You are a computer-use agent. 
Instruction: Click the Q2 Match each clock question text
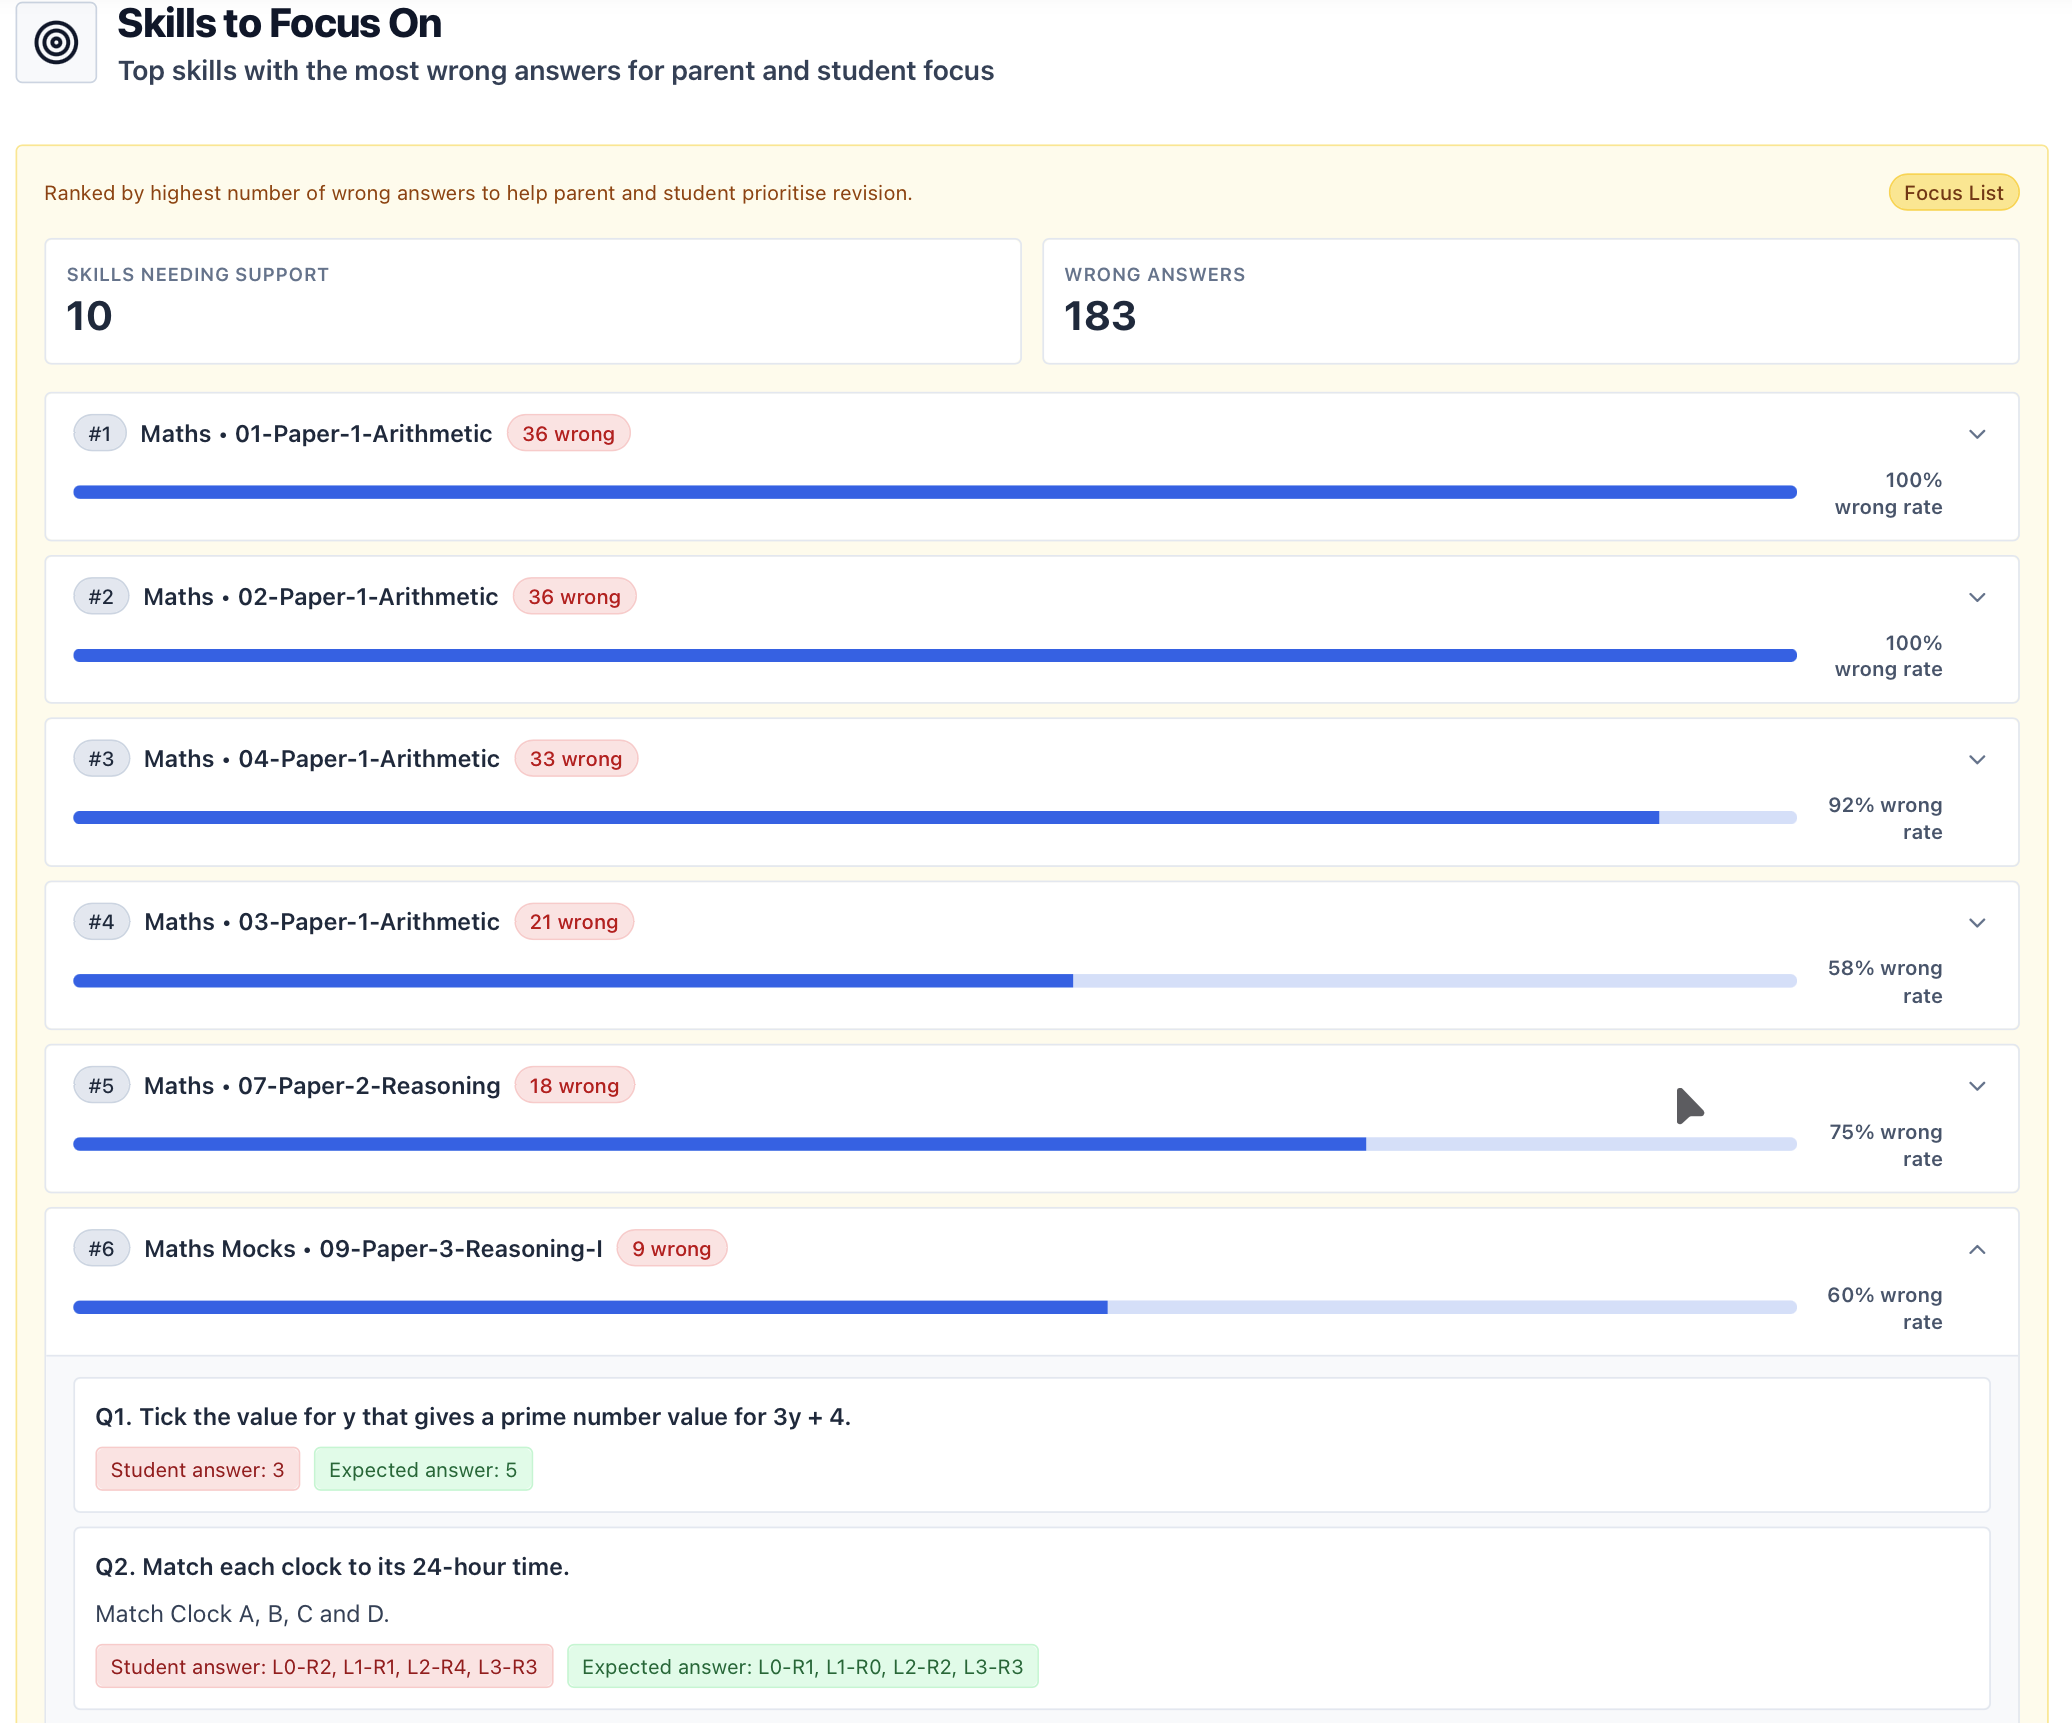click(332, 1567)
